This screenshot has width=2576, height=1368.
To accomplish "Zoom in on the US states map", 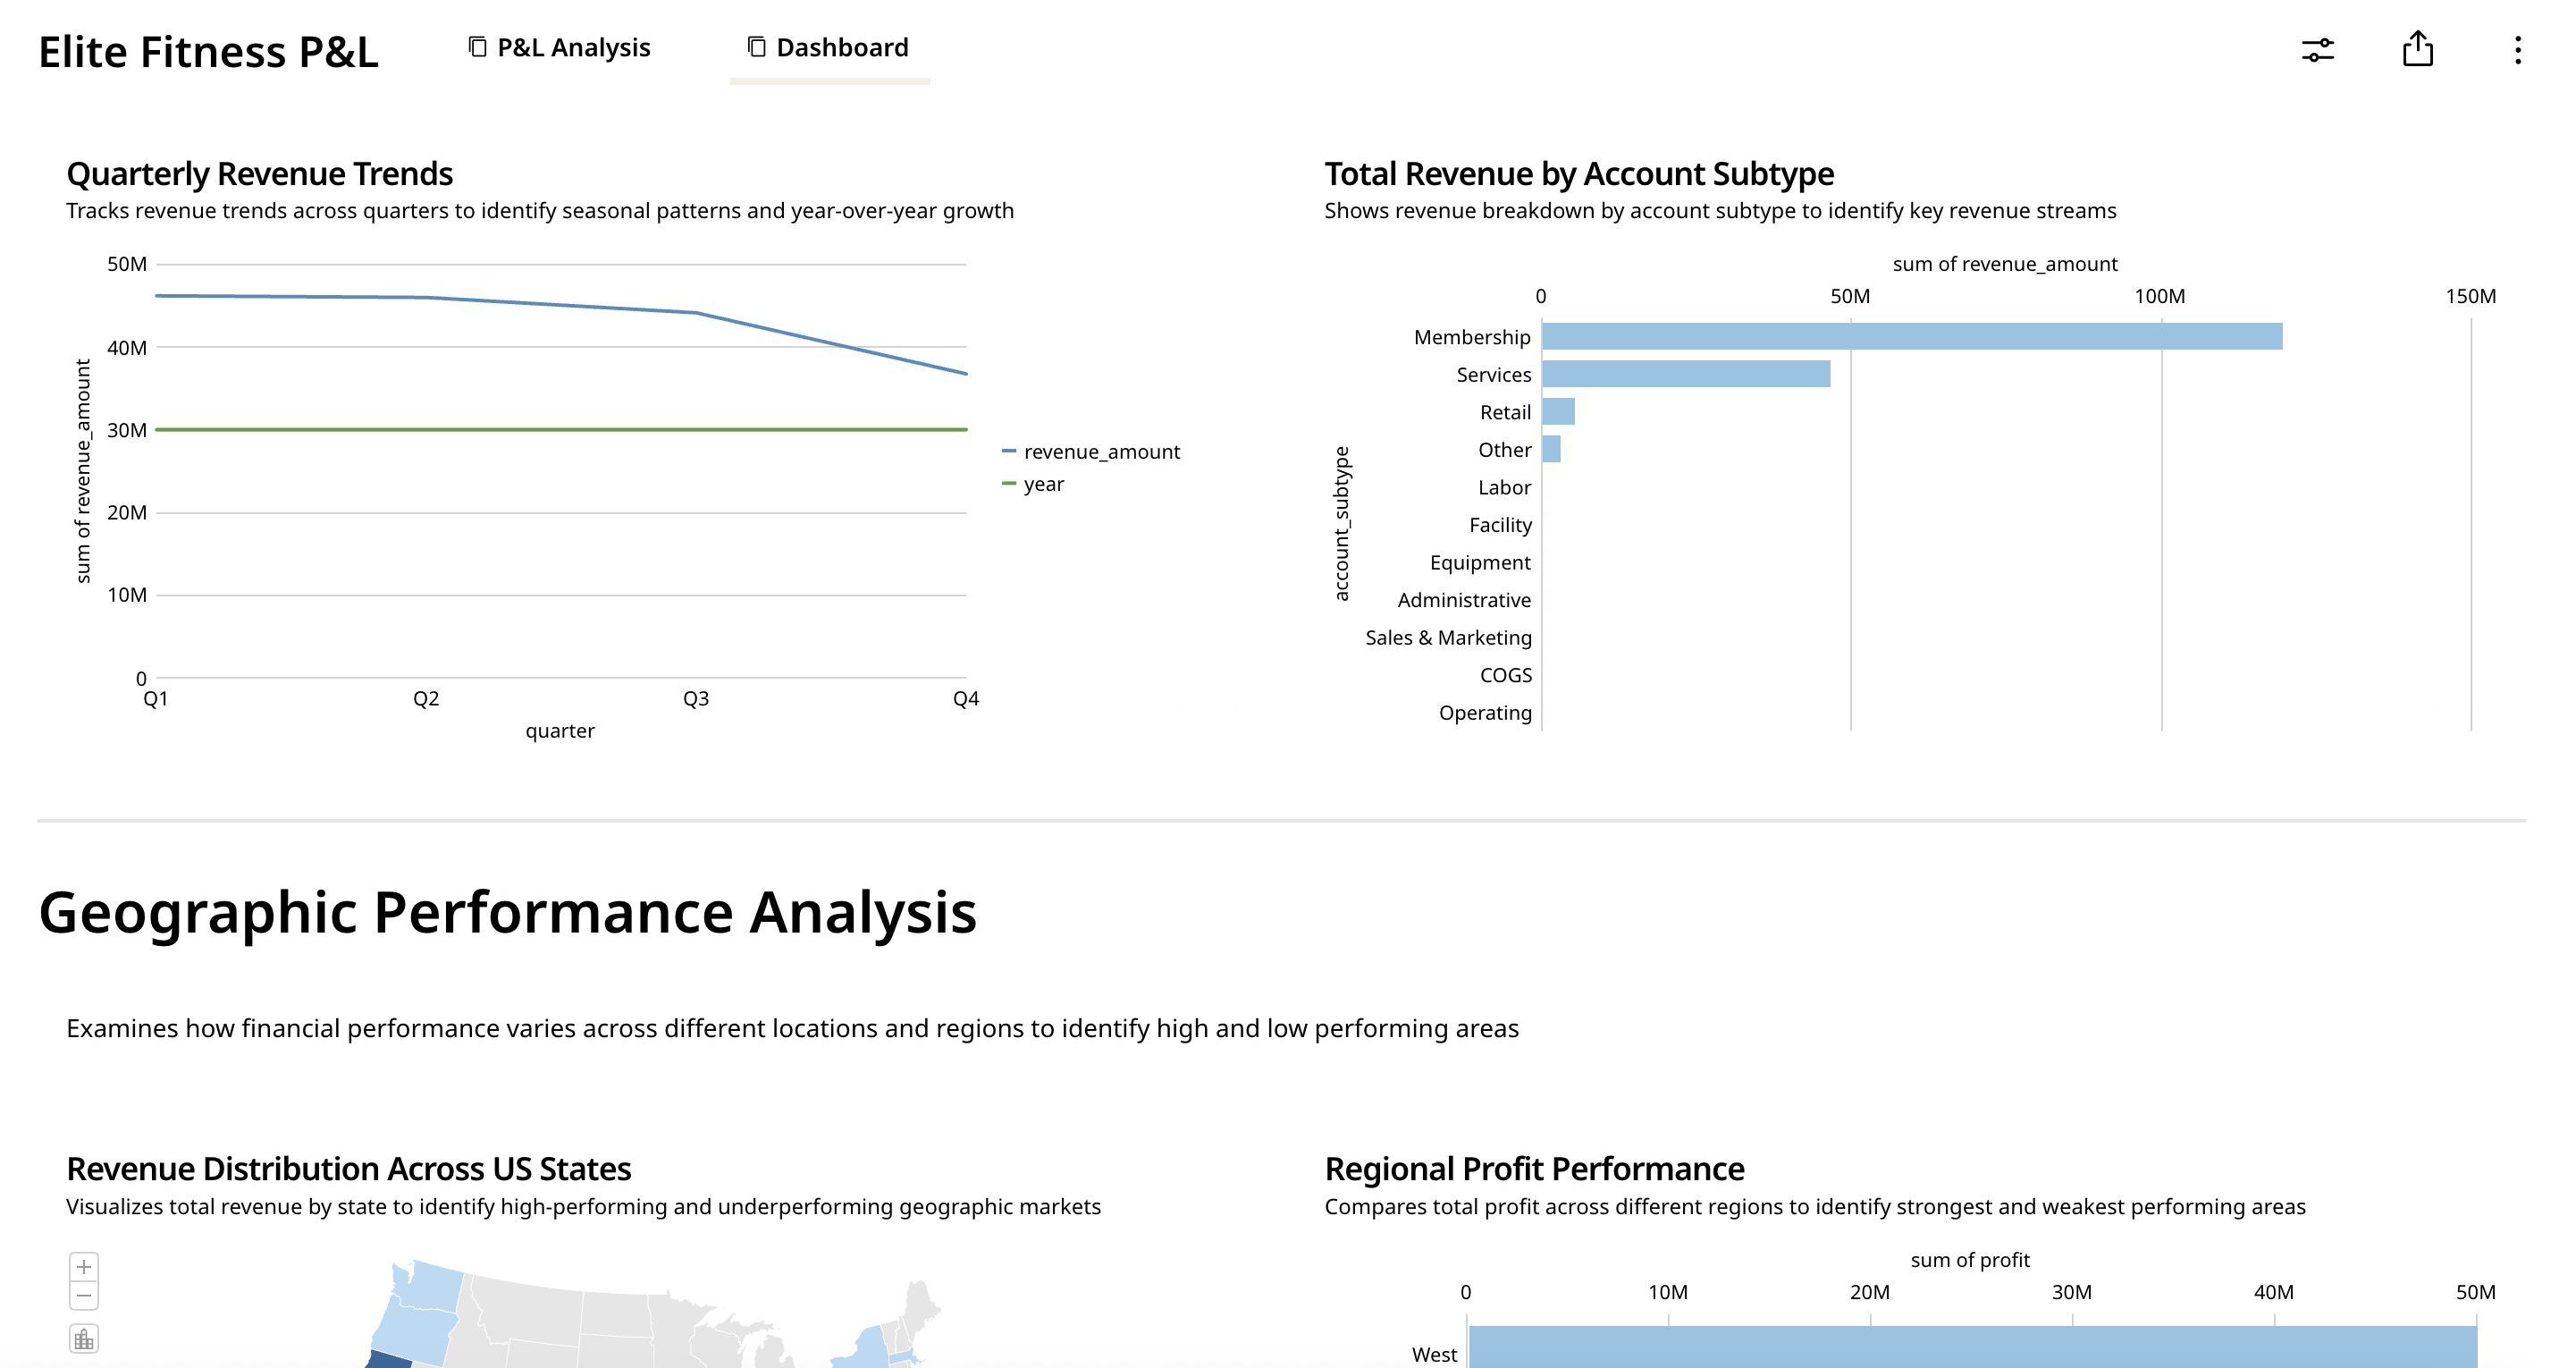I will (85, 1266).
